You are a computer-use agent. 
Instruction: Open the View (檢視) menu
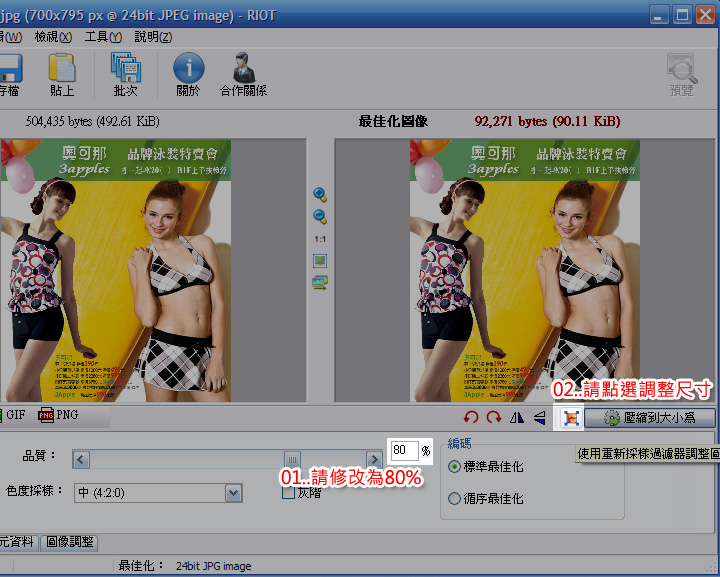pyautogui.click(x=53, y=37)
